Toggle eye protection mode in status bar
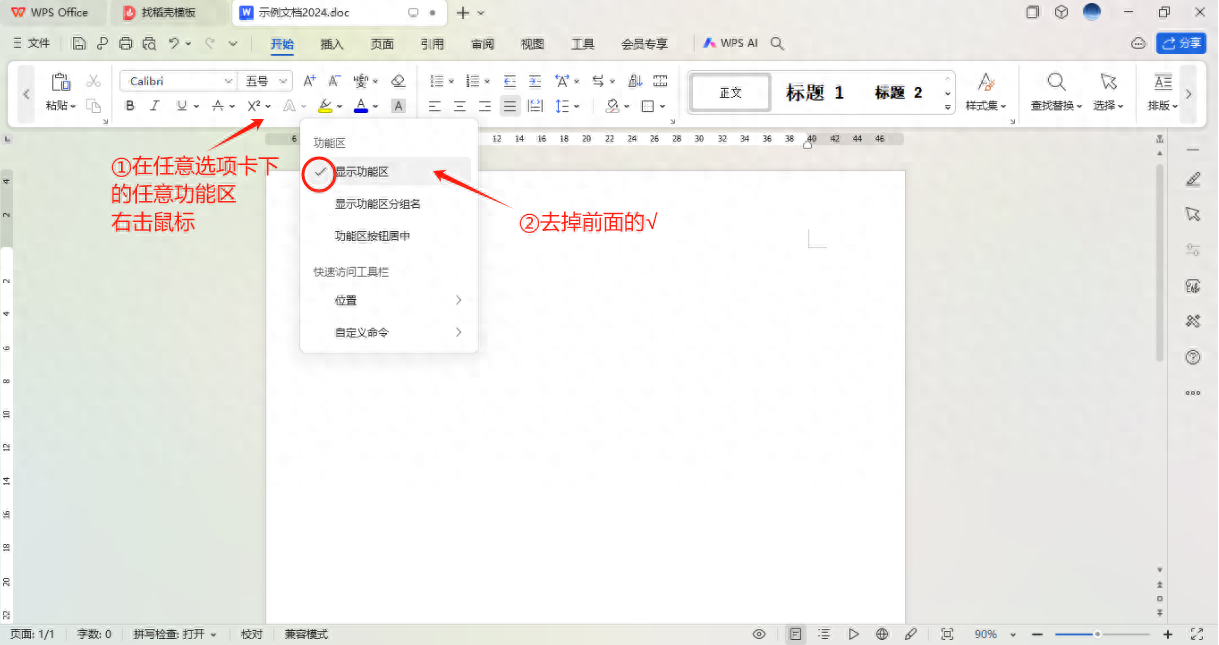The image size is (1219, 645). tap(759, 634)
